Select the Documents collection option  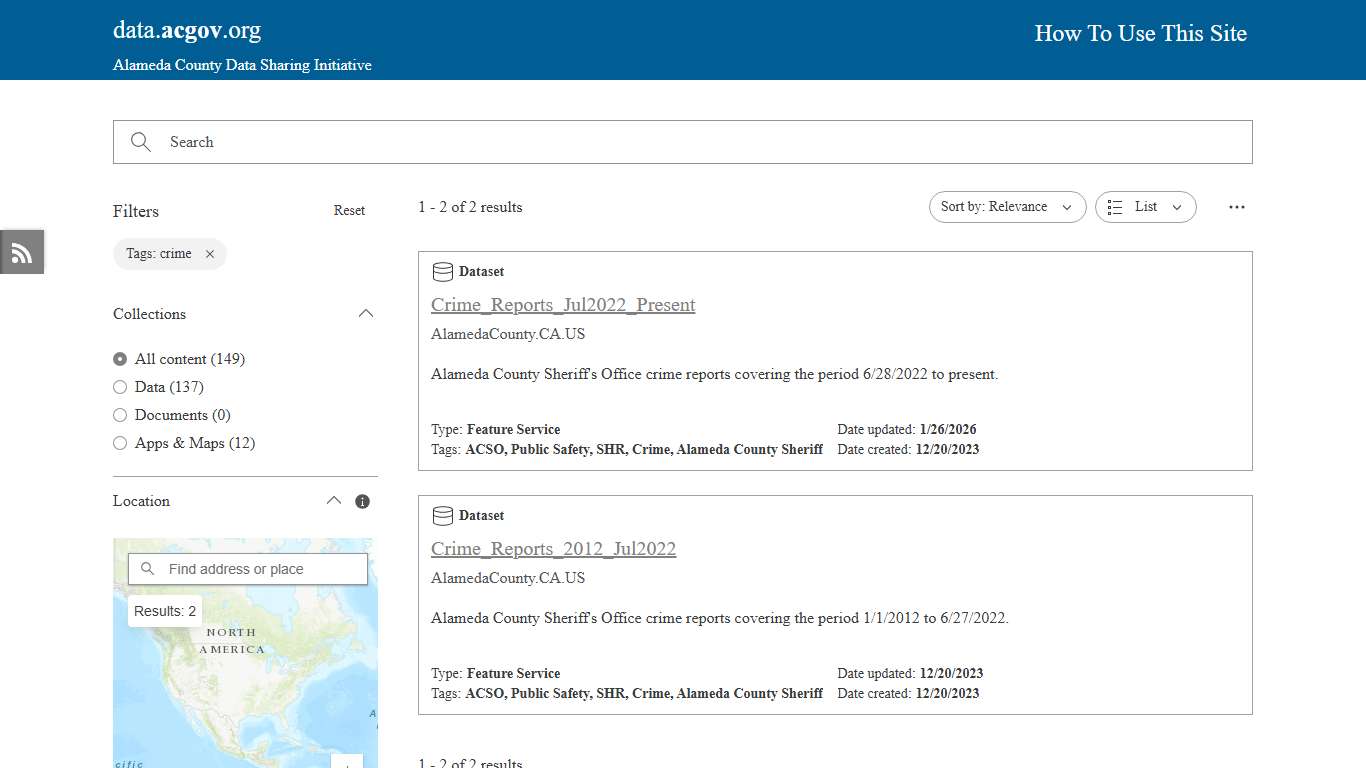coord(120,415)
